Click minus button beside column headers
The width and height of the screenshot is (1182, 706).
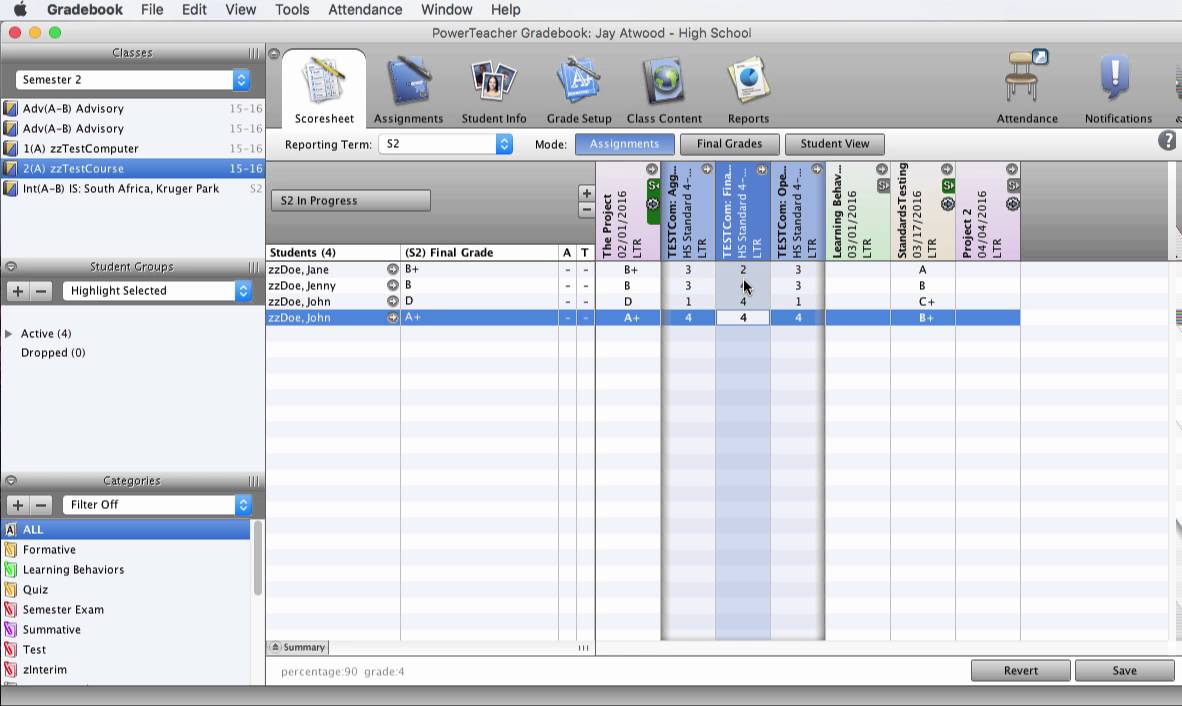[x=586, y=210]
